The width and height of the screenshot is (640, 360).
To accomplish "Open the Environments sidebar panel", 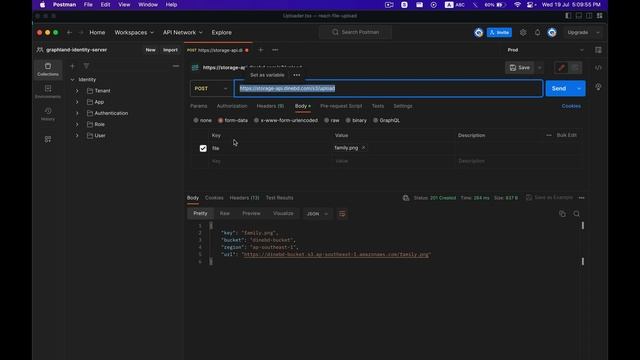I will click(x=48, y=91).
